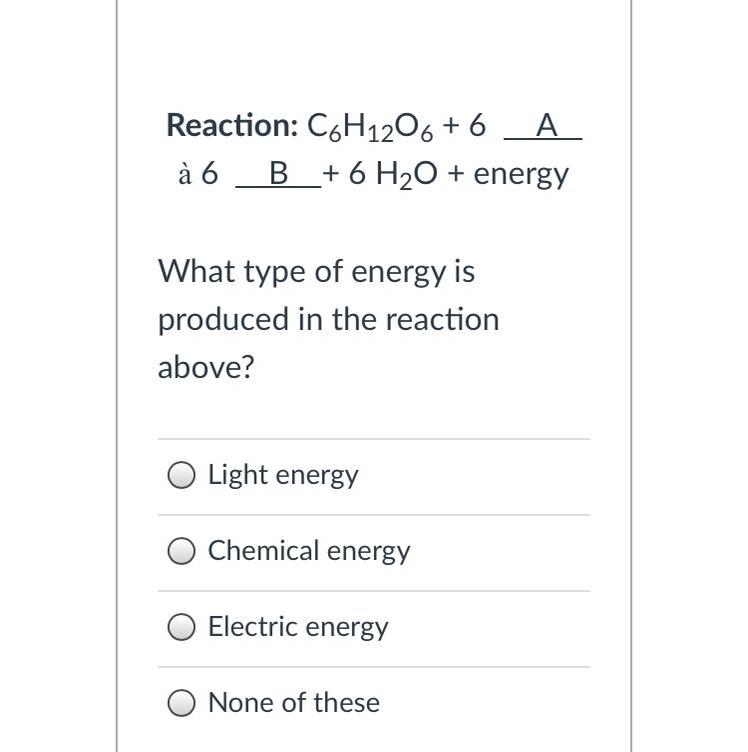Click the 'What type of energy is' line
The width and height of the screenshot is (748, 752).
316,271
